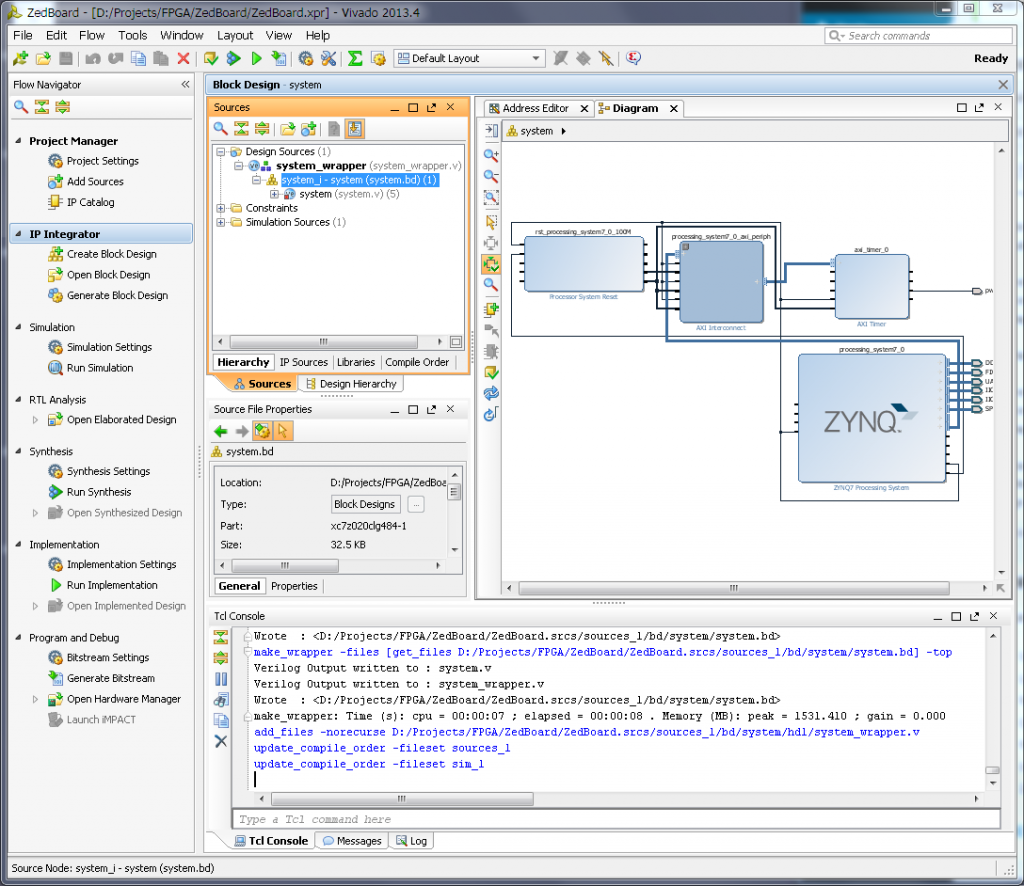
Task: Click the Paste icon in main toolbar
Action: tap(161, 58)
